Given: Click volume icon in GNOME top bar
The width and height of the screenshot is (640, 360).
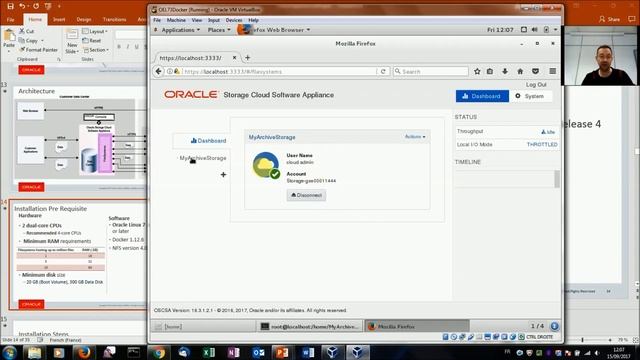Looking at the screenshot, I should tap(535, 30).
